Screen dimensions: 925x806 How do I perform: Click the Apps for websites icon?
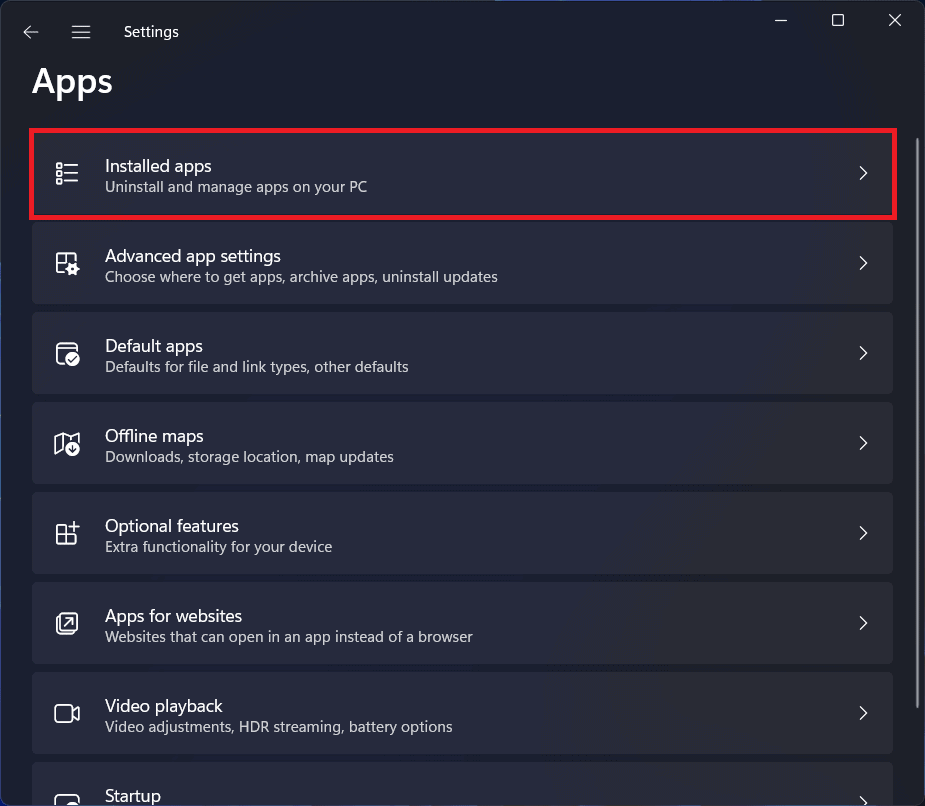(67, 624)
